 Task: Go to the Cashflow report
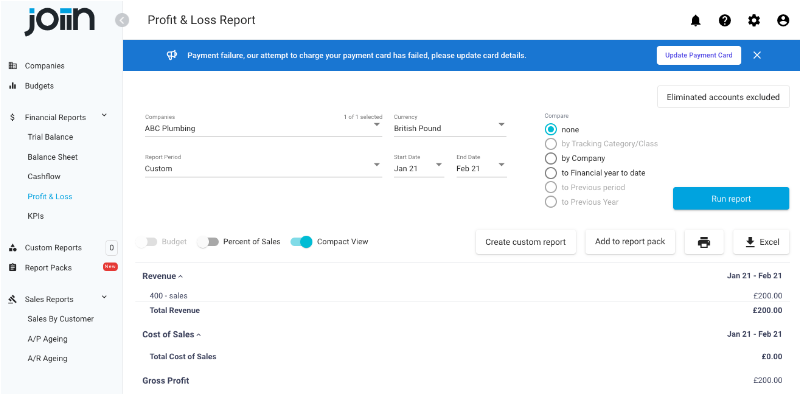(x=44, y=177)
